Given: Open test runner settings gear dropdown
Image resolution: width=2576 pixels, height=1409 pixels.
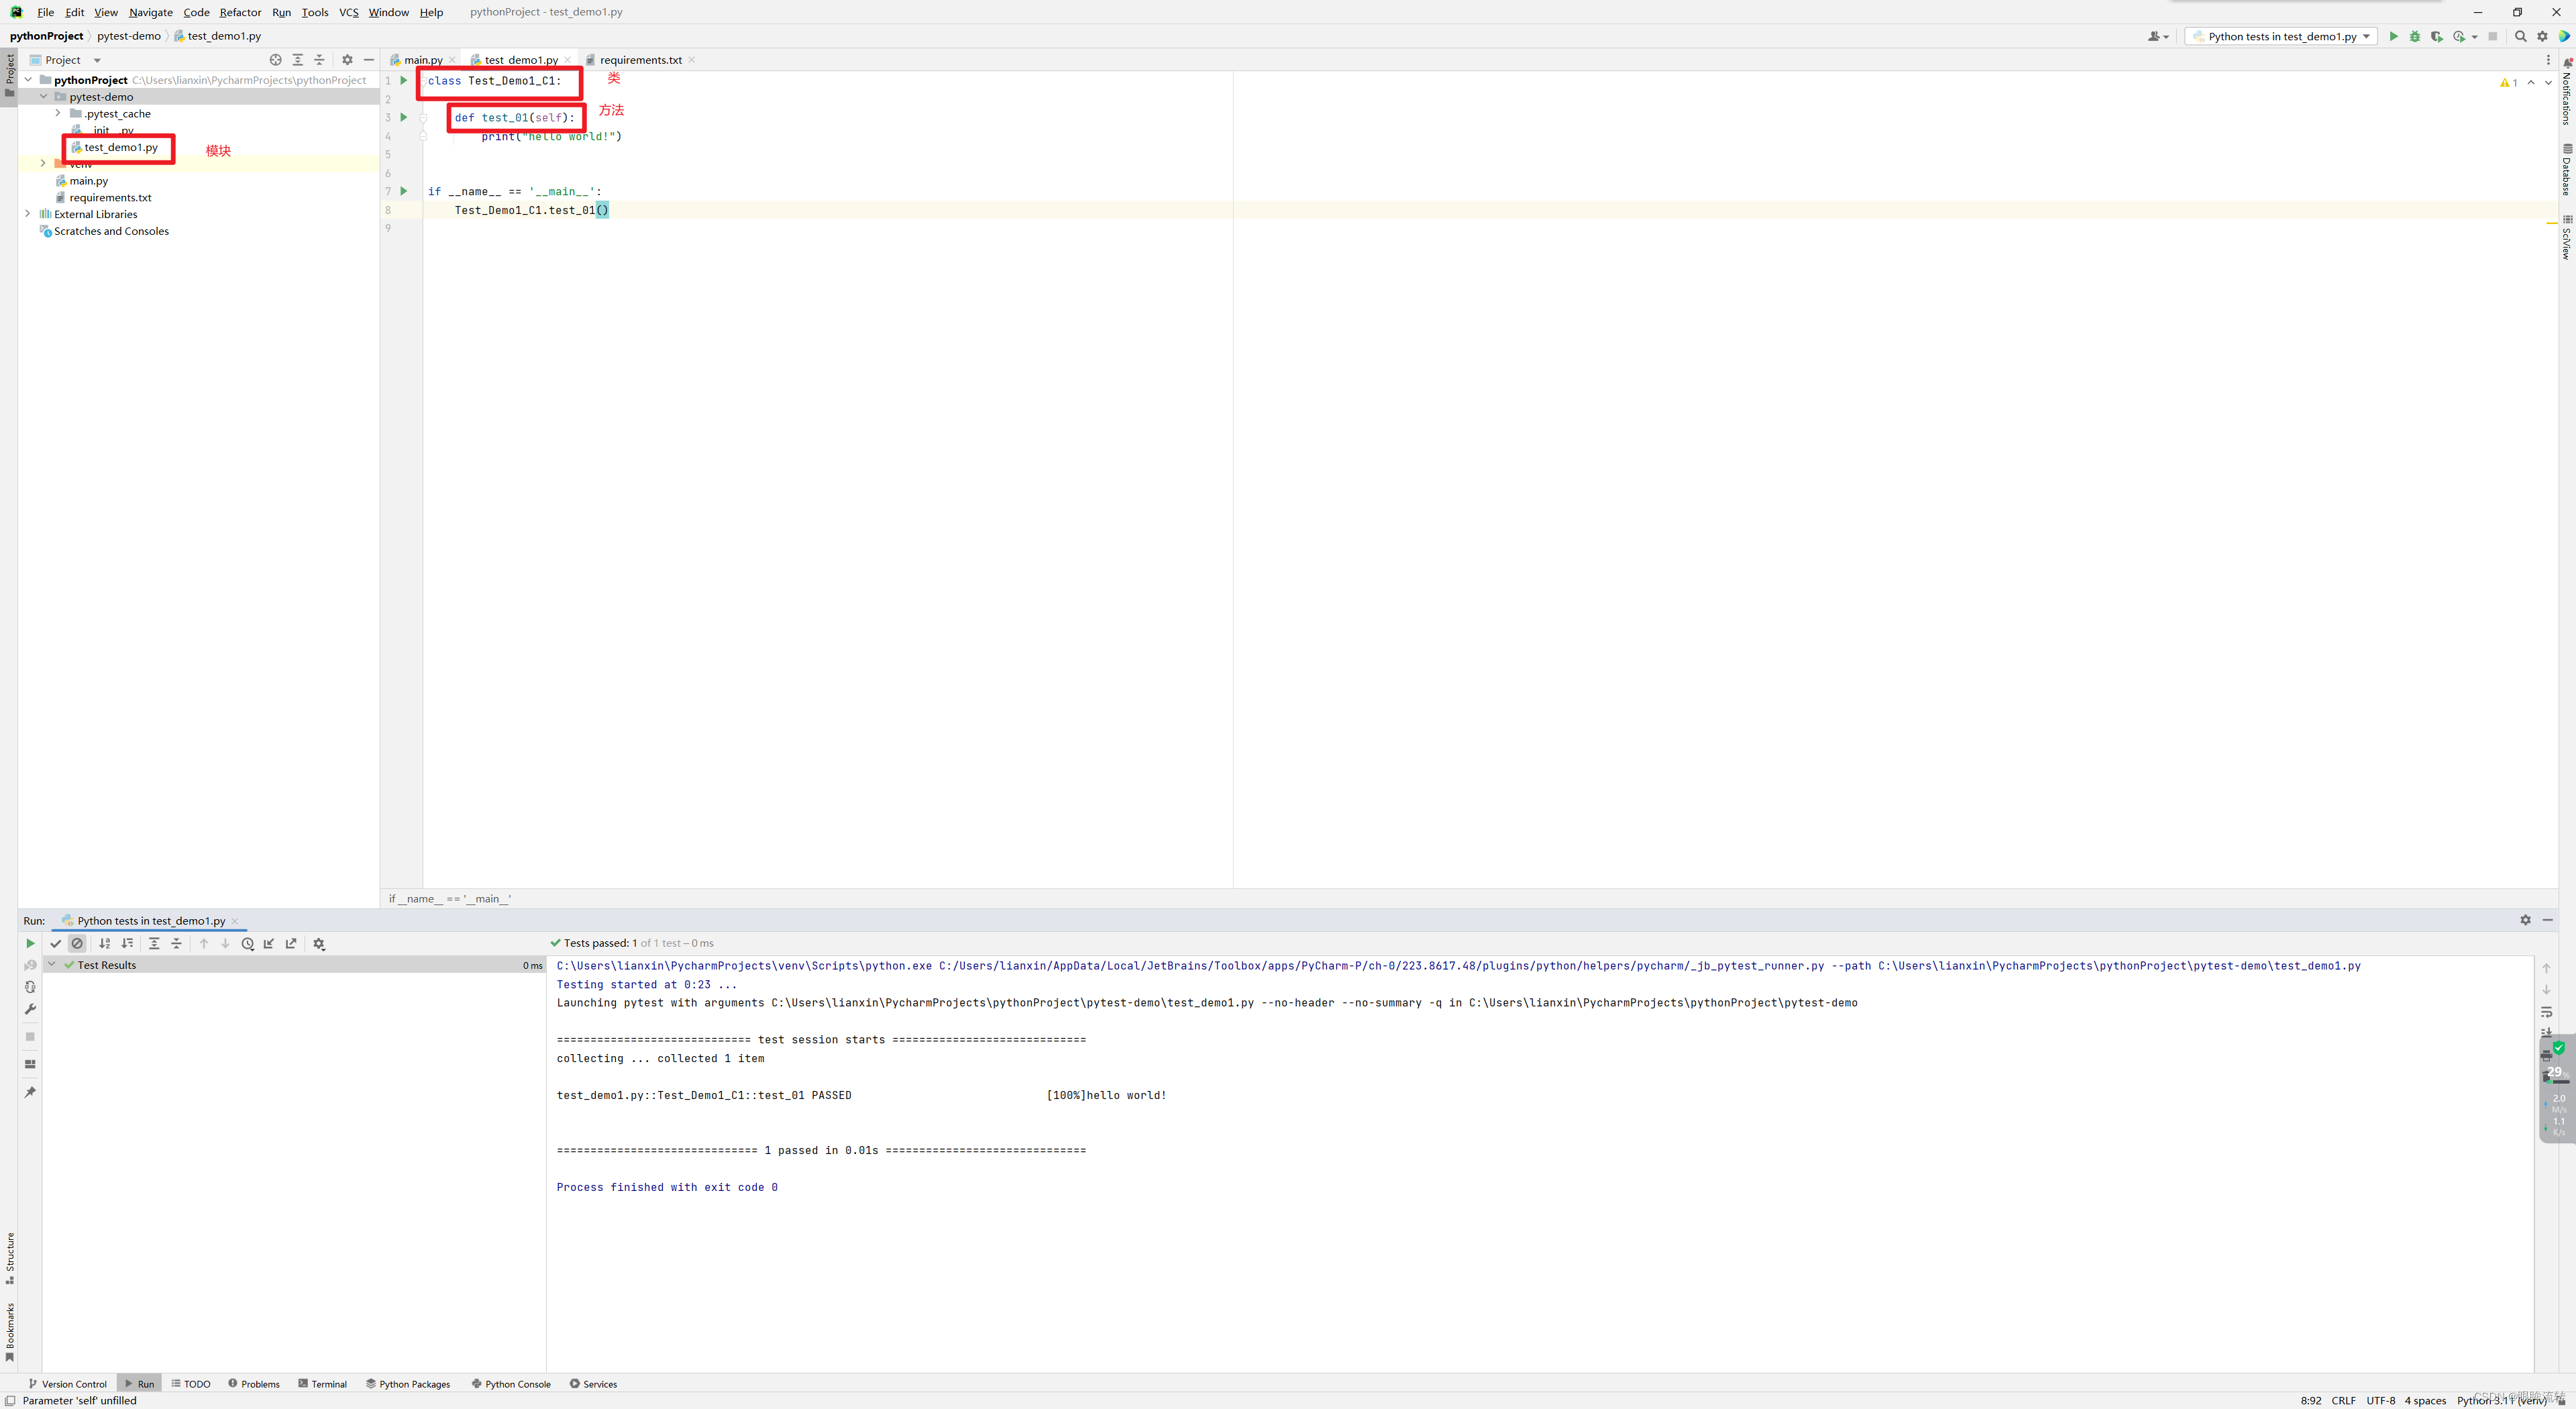Looking at the screenshot, I should click(x=319, y=943).
